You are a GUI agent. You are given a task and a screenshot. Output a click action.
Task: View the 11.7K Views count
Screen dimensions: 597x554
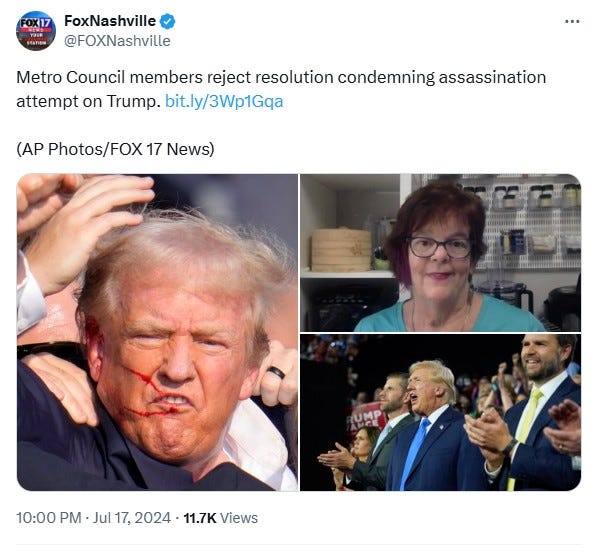pyautogui.click(x=220, y=518)
